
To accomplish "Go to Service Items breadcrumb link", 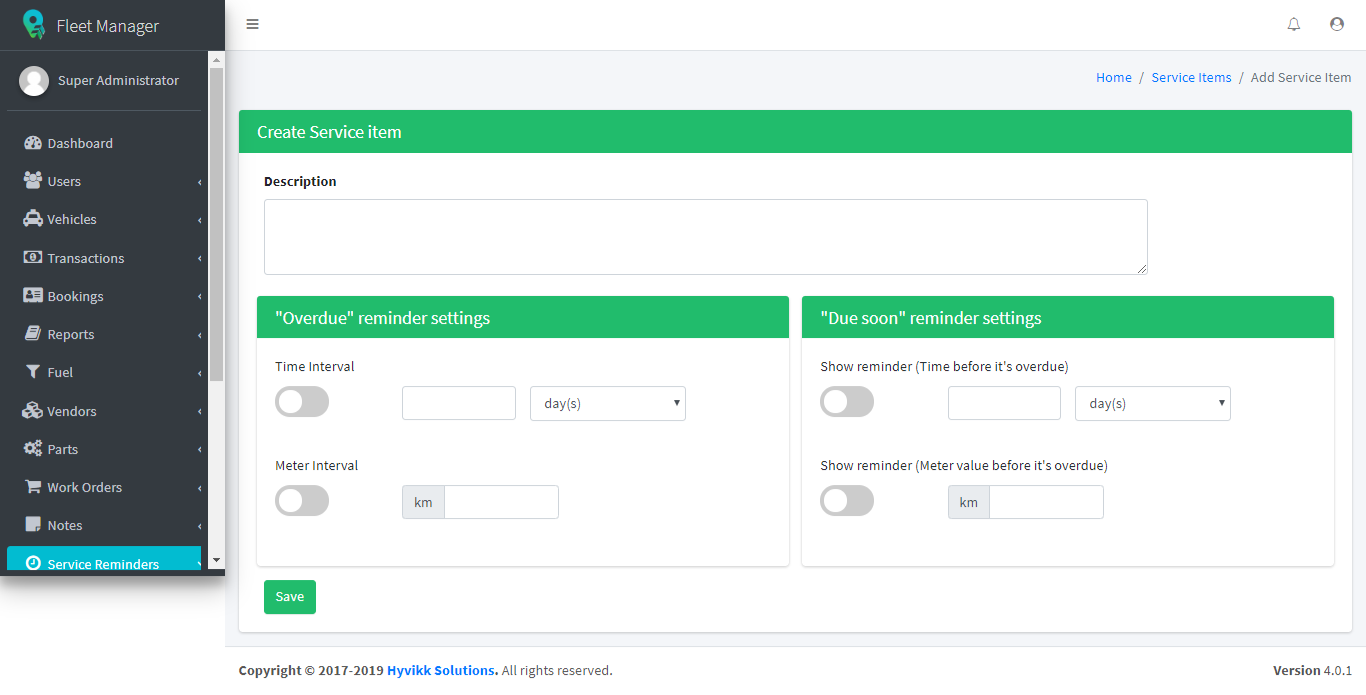I will [1191, 77].
